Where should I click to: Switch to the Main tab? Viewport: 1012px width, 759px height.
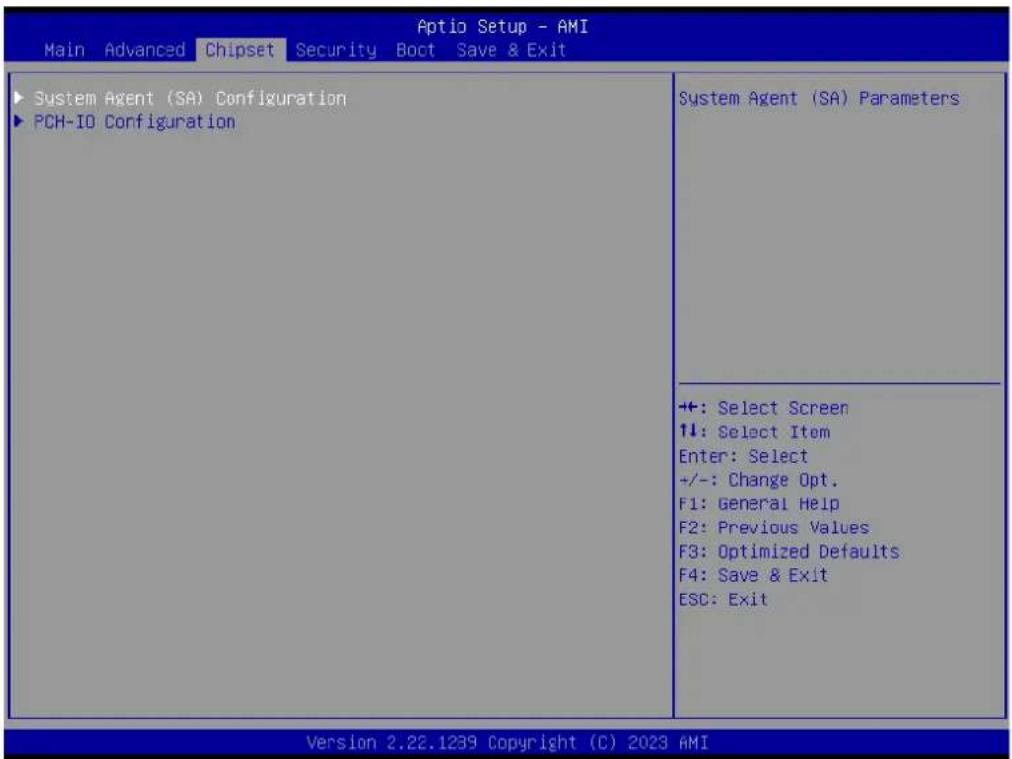point(65,50)
